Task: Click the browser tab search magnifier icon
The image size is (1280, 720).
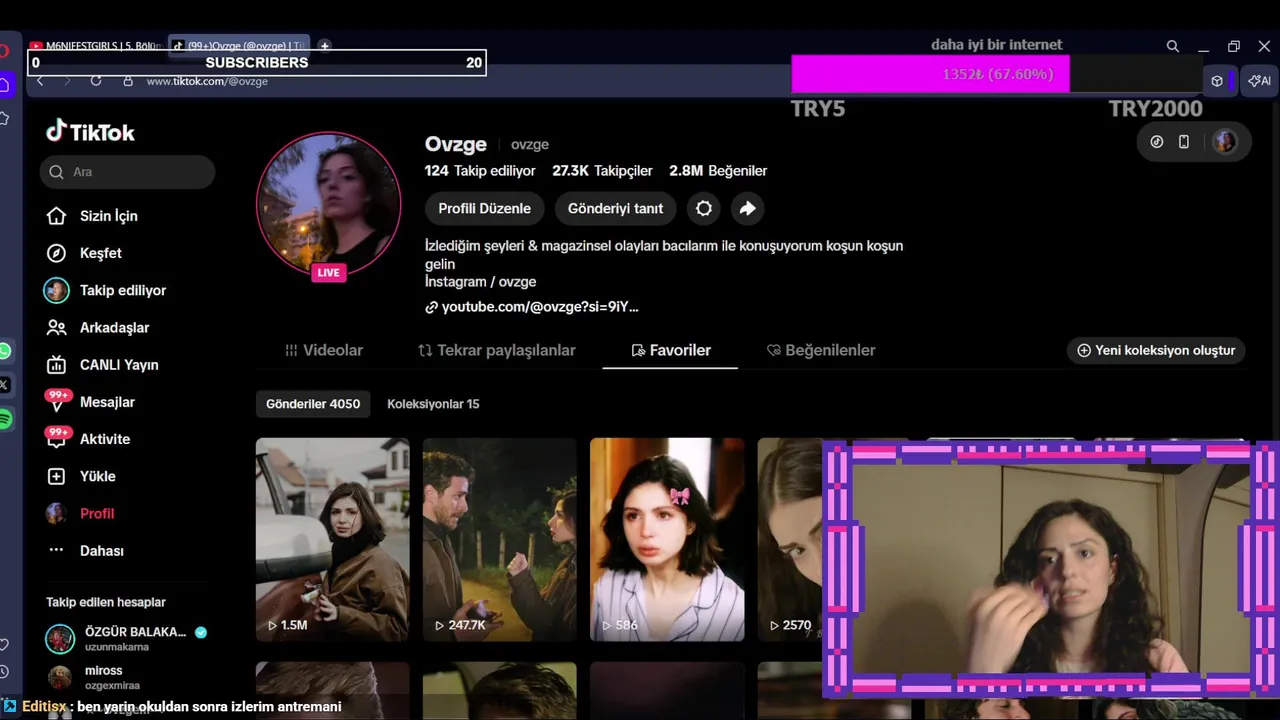Action: [1173, 46]
